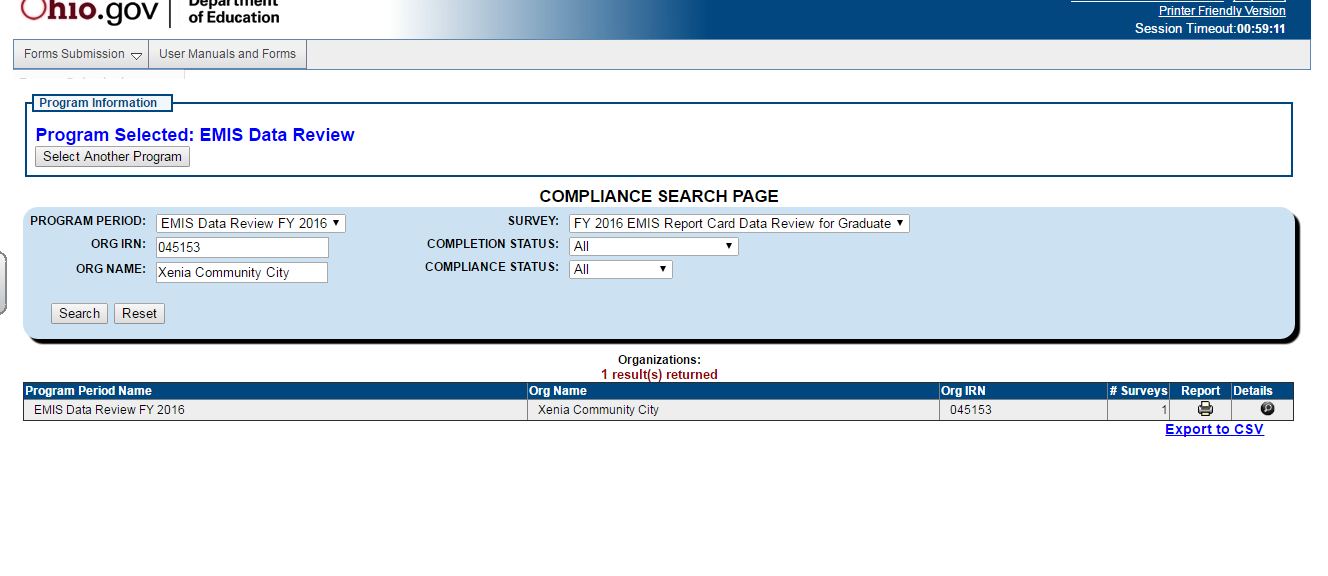Open the Details icon for Xenia Community City

(1267, 409)
